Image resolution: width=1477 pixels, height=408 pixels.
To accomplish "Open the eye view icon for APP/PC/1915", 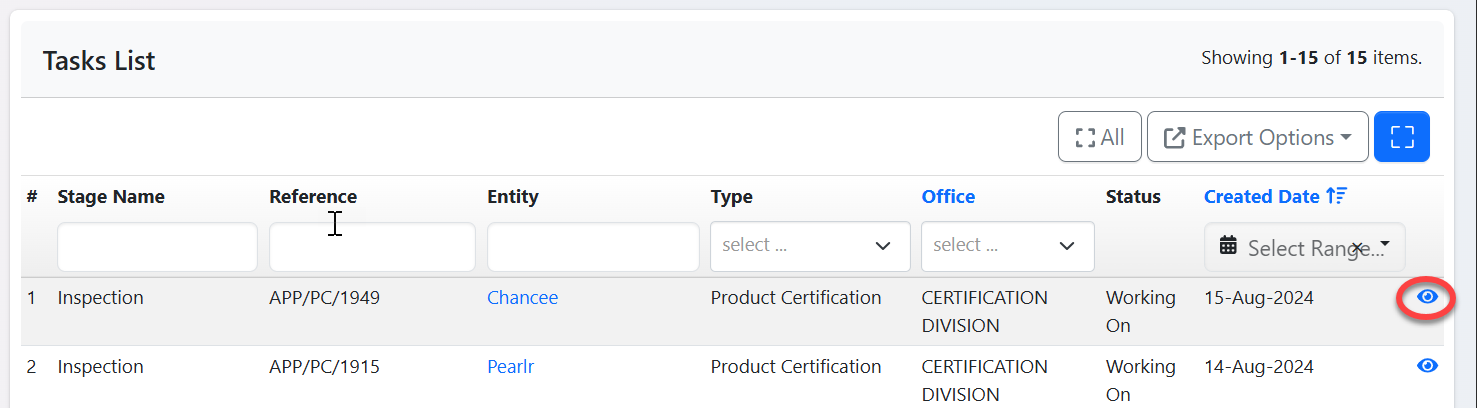I will (1427, 366).
